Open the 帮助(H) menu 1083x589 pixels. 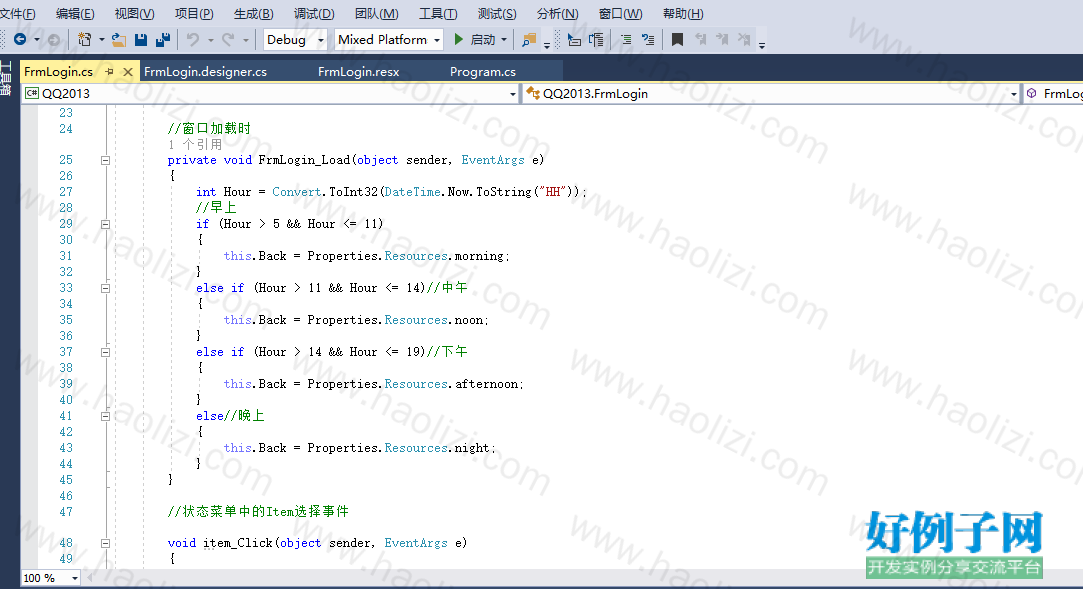tap(683, 14)
